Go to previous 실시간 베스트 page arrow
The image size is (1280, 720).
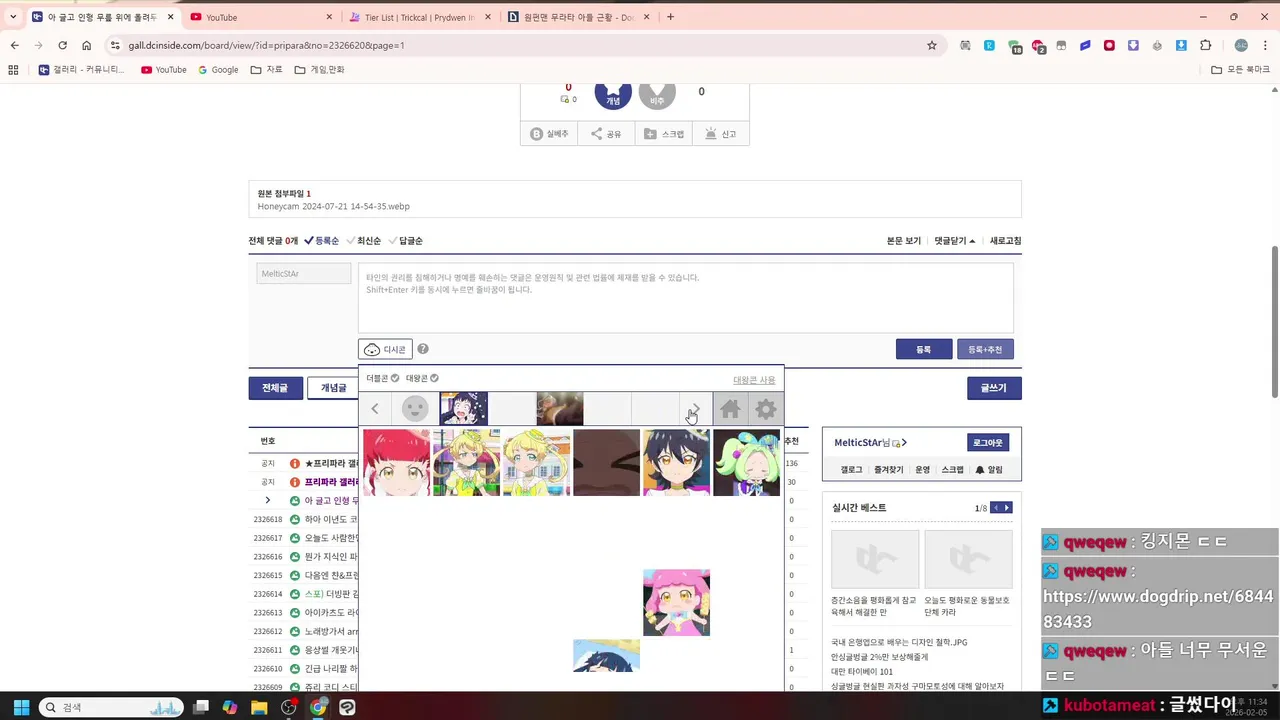coord(996,508)
